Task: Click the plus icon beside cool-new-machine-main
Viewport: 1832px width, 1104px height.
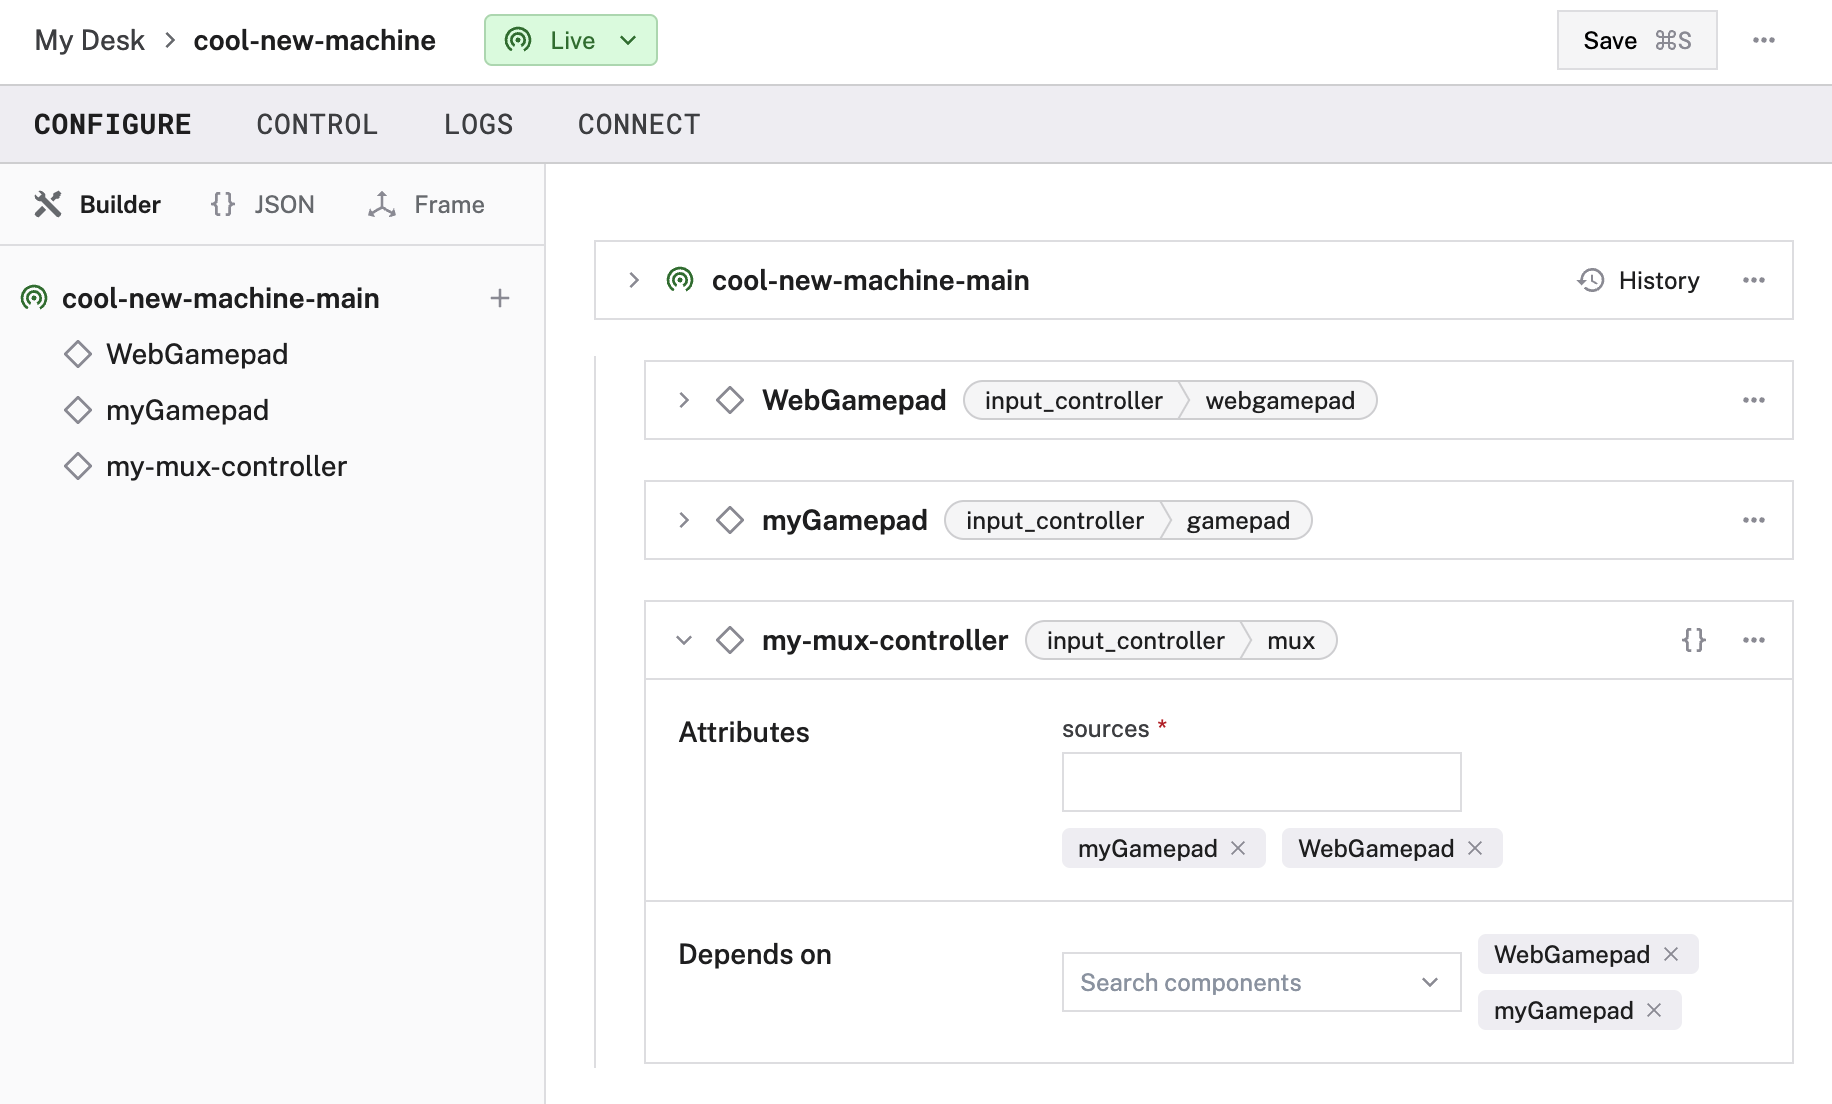Action: [x=500, y=298]
